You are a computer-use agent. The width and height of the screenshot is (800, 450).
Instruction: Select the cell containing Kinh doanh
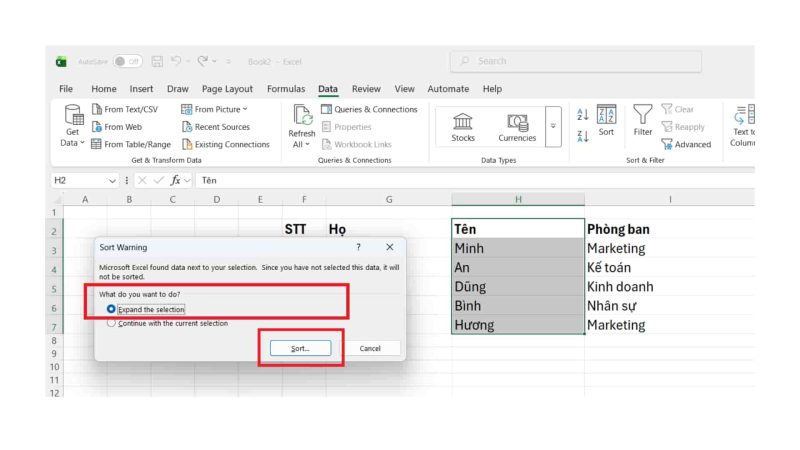(669, 287)
